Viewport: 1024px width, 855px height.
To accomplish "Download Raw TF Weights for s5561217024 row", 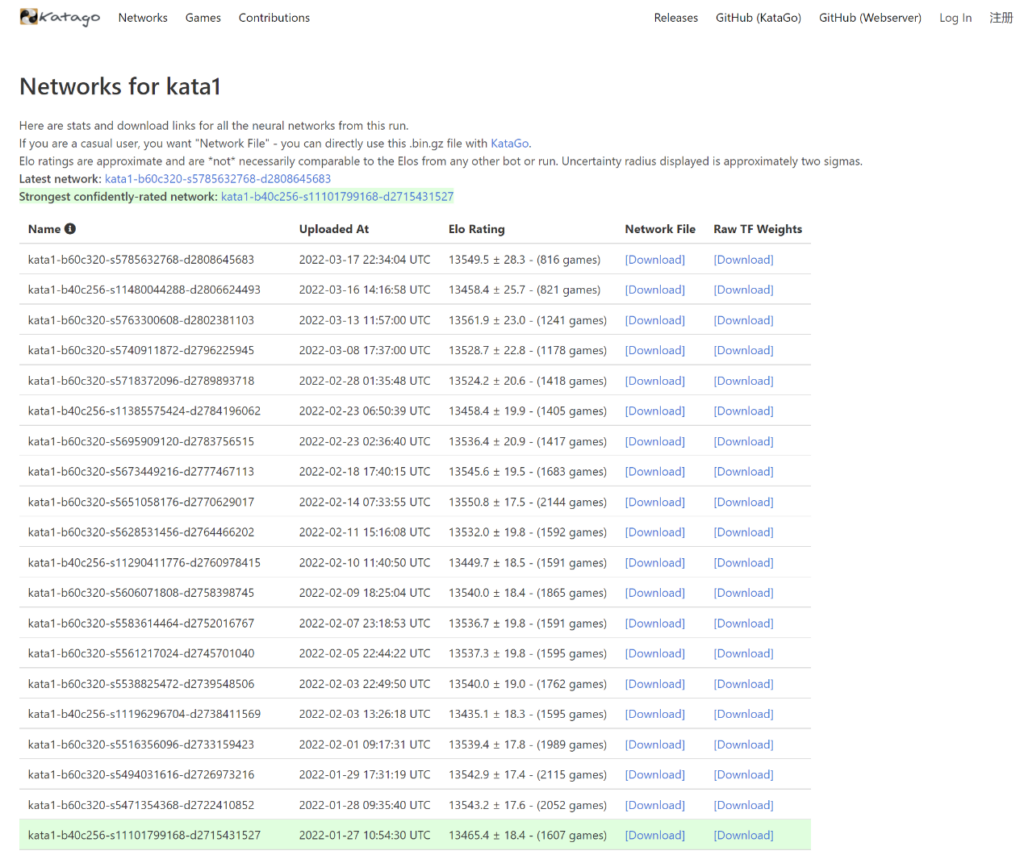I will point(743,653).
